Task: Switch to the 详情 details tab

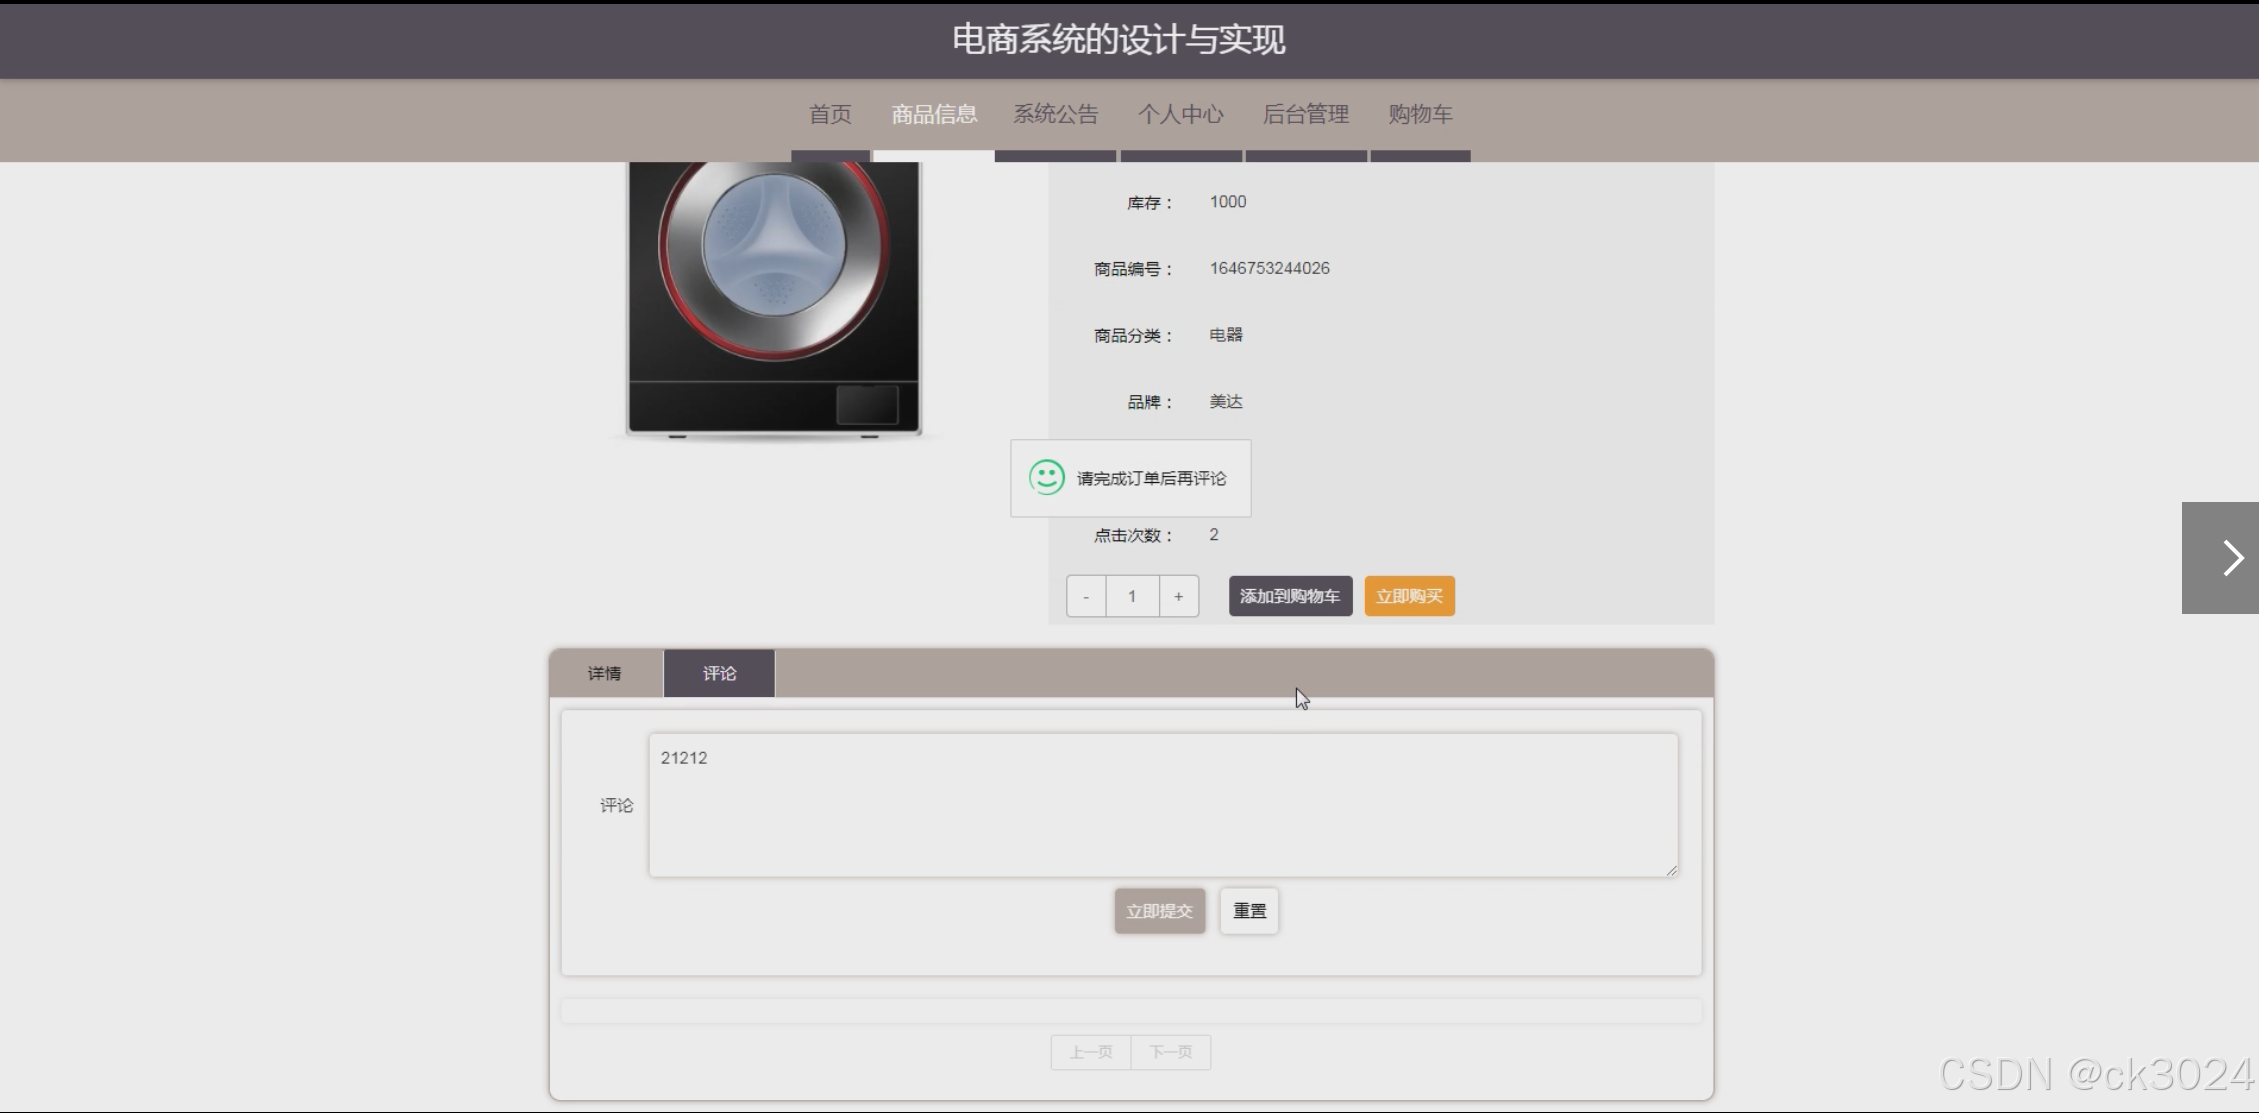Action: [x=604, y=673]
